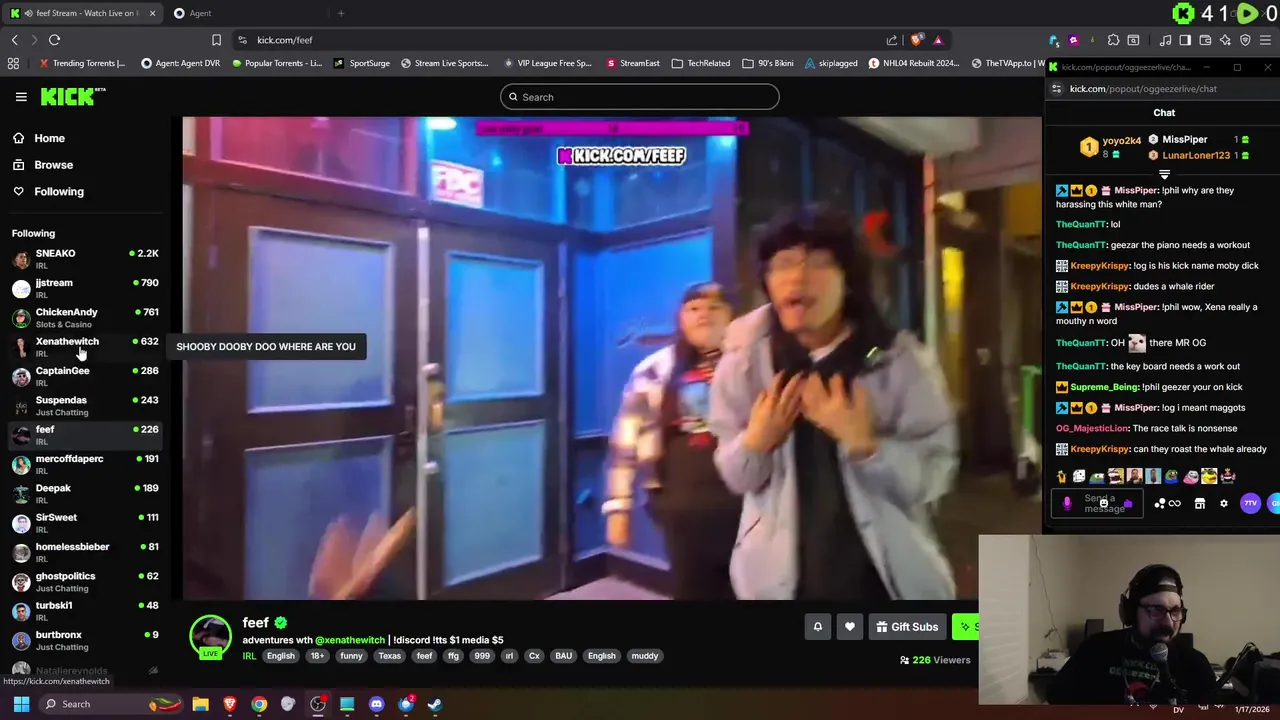The image size is (1280, 720).
Task: Open the browser main menu
Action: [x=1267, y=40]
